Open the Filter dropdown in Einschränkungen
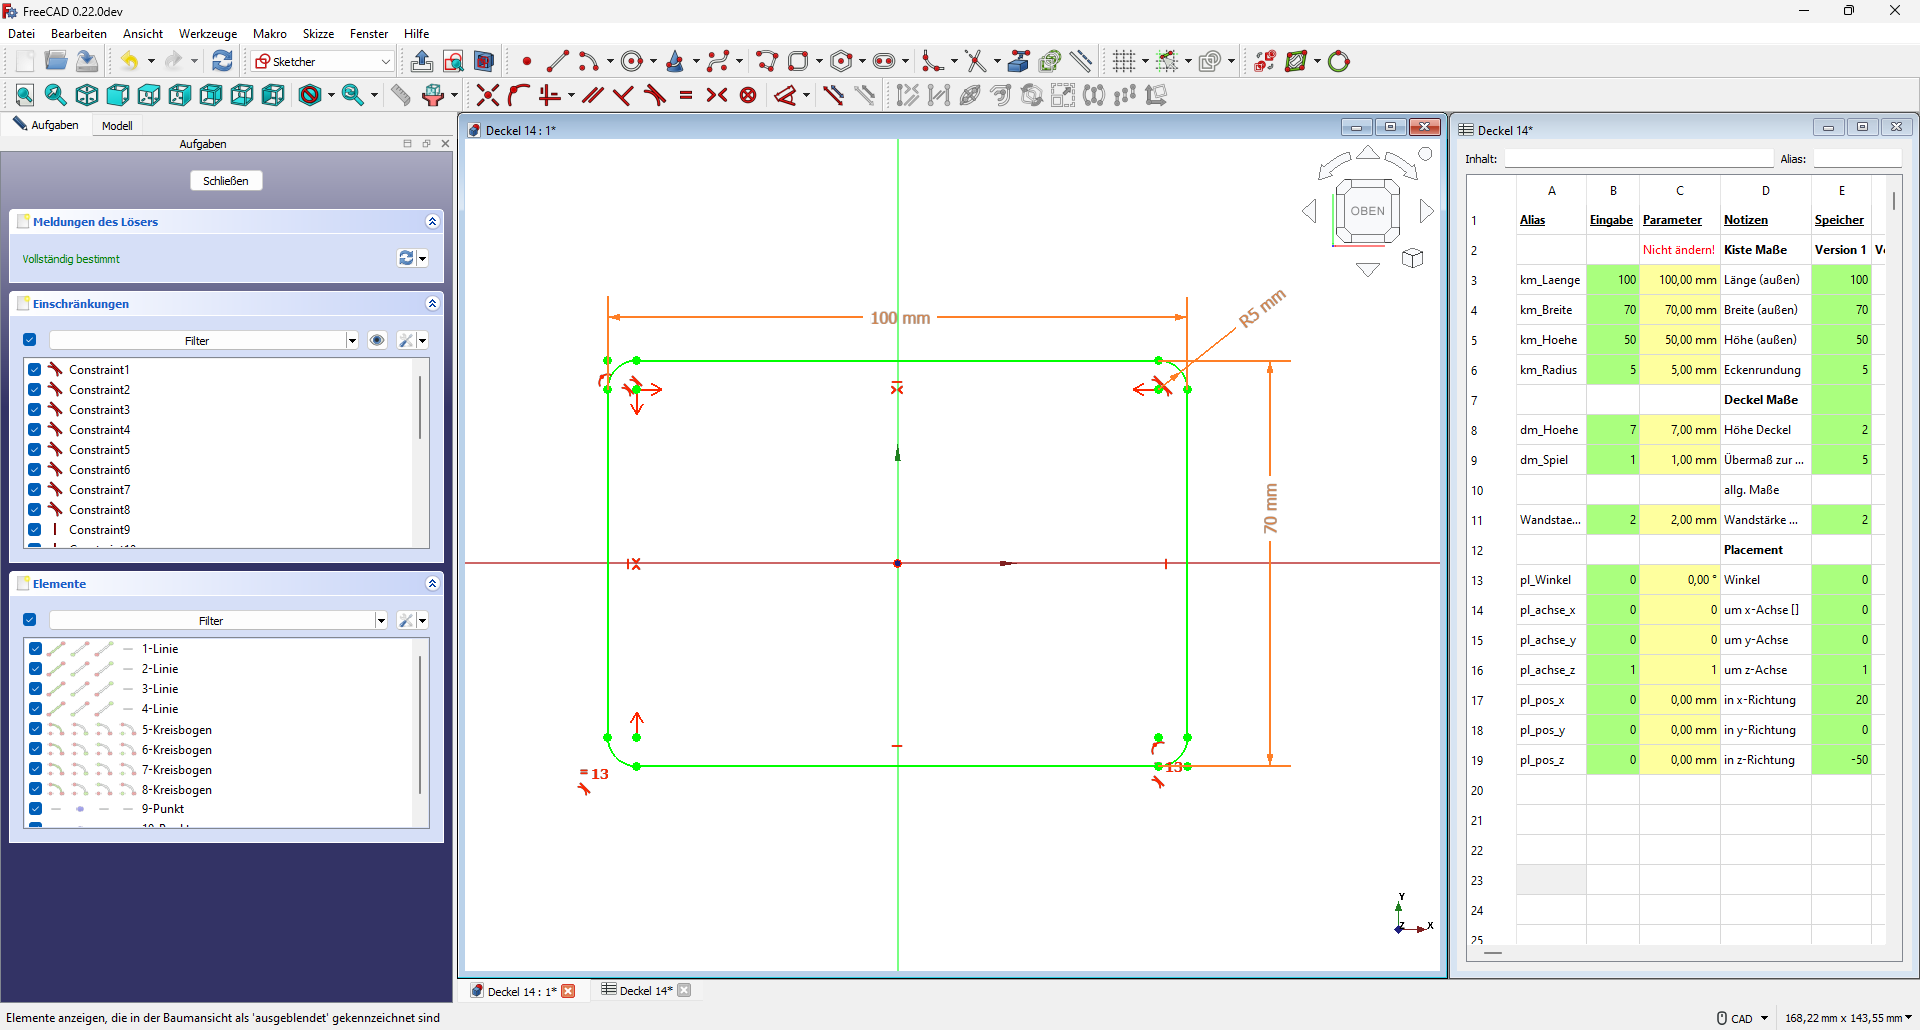This screenshot has width=1920, height=1030. 352,340
